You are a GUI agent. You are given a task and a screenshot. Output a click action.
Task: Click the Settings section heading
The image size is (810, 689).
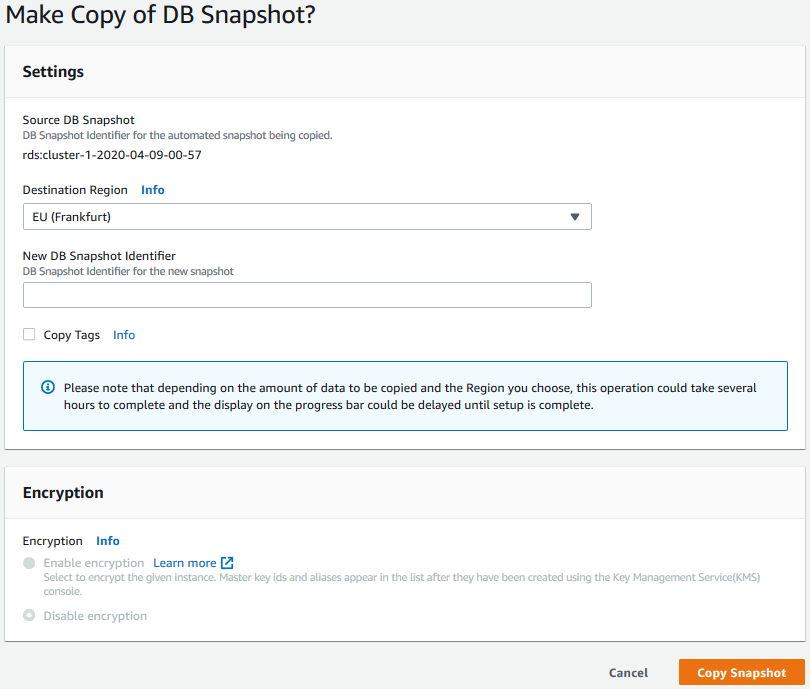tap(53, 72)
